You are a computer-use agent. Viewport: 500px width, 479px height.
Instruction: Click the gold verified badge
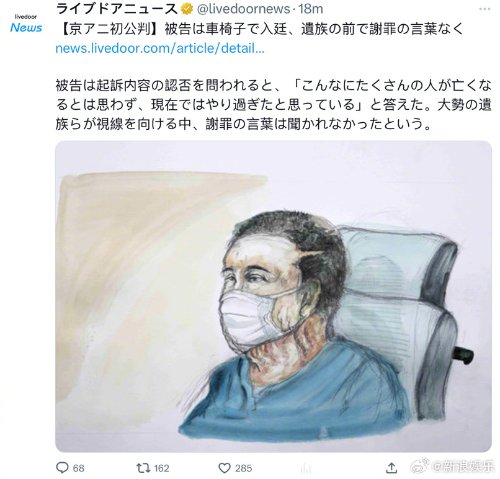tap(187, 9)
